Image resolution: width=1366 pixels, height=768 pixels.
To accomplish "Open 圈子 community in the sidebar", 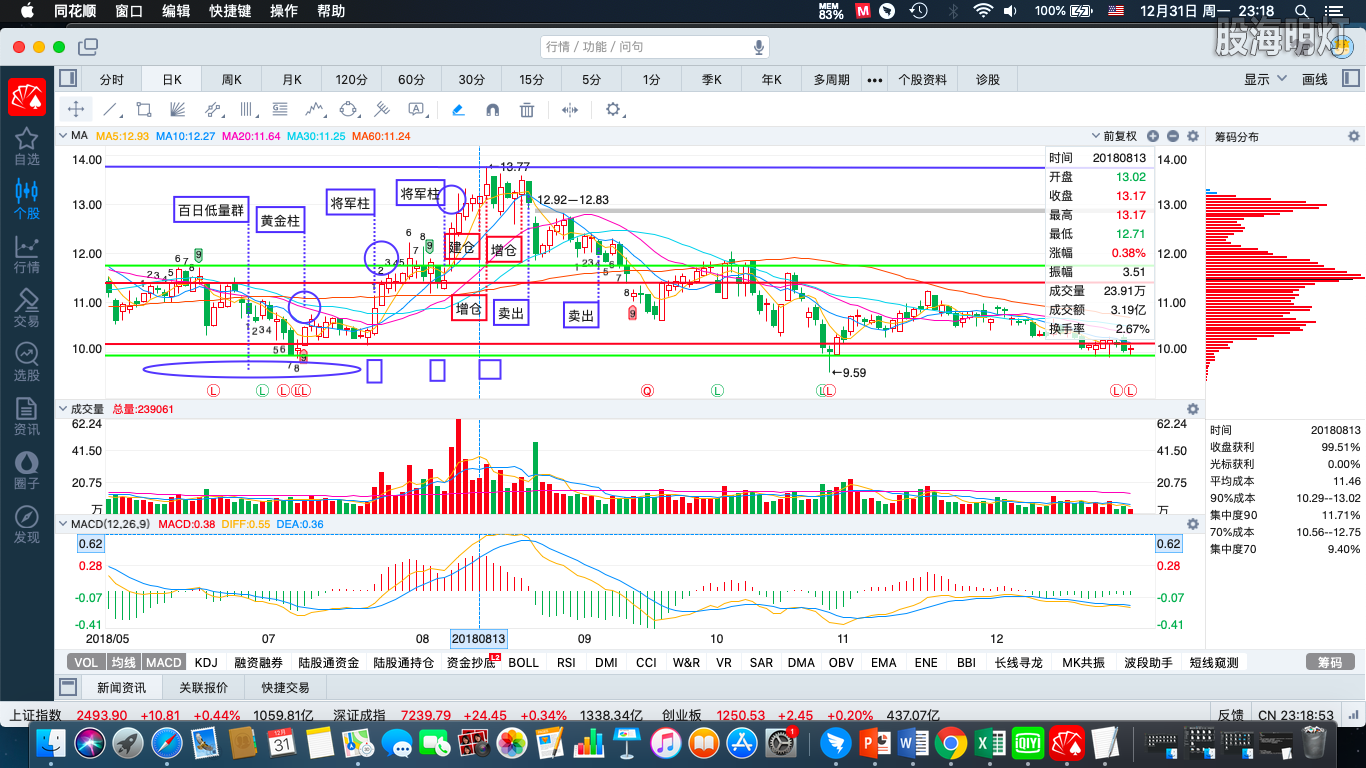I will tap(27, 470).
